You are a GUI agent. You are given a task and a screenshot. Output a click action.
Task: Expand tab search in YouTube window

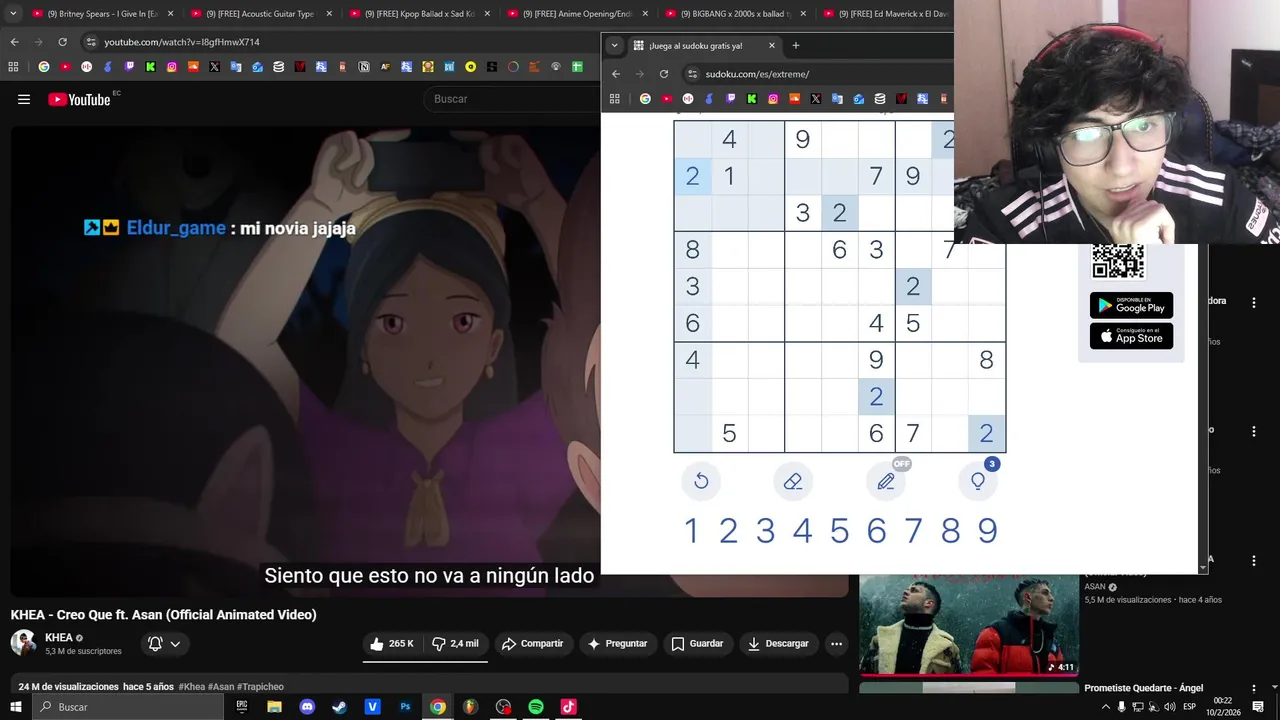click(x=13, y=14)
